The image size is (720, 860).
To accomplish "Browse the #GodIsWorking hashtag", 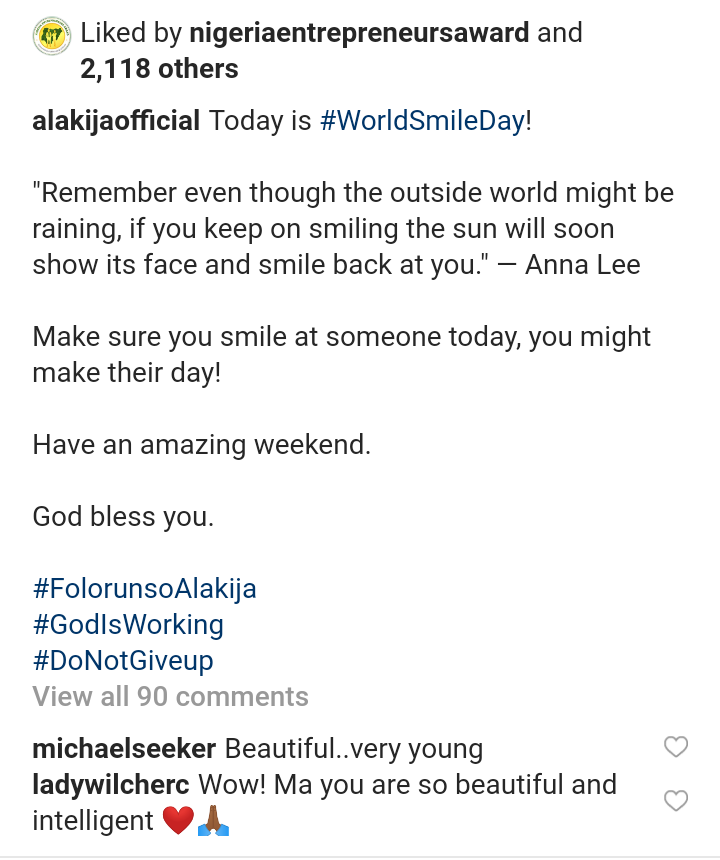I will tap(128, 625).
